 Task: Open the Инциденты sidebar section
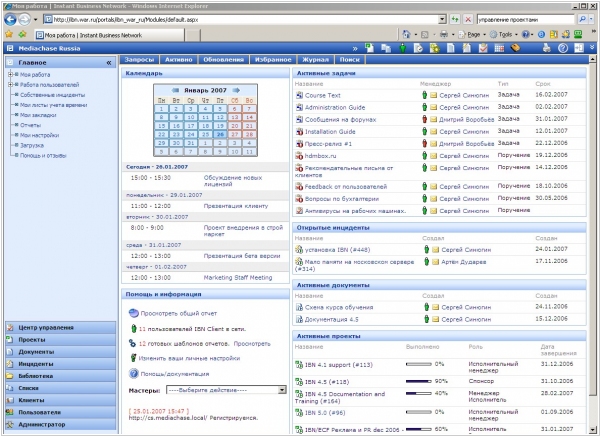[x=60, y=364]
